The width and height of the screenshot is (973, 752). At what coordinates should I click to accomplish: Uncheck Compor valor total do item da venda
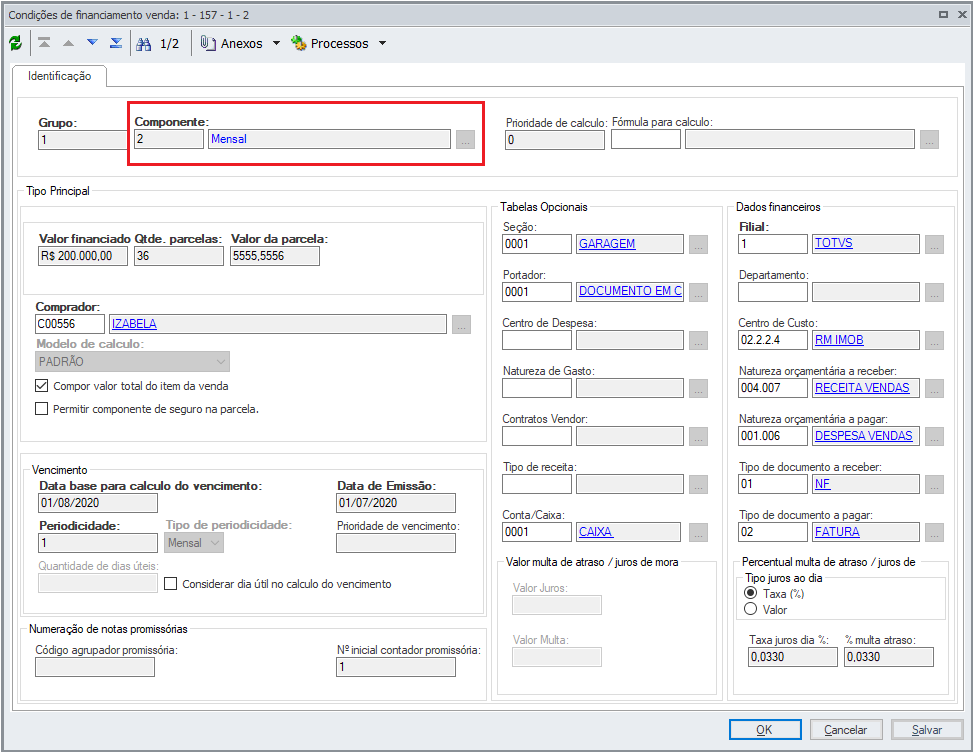pos(42,386)
